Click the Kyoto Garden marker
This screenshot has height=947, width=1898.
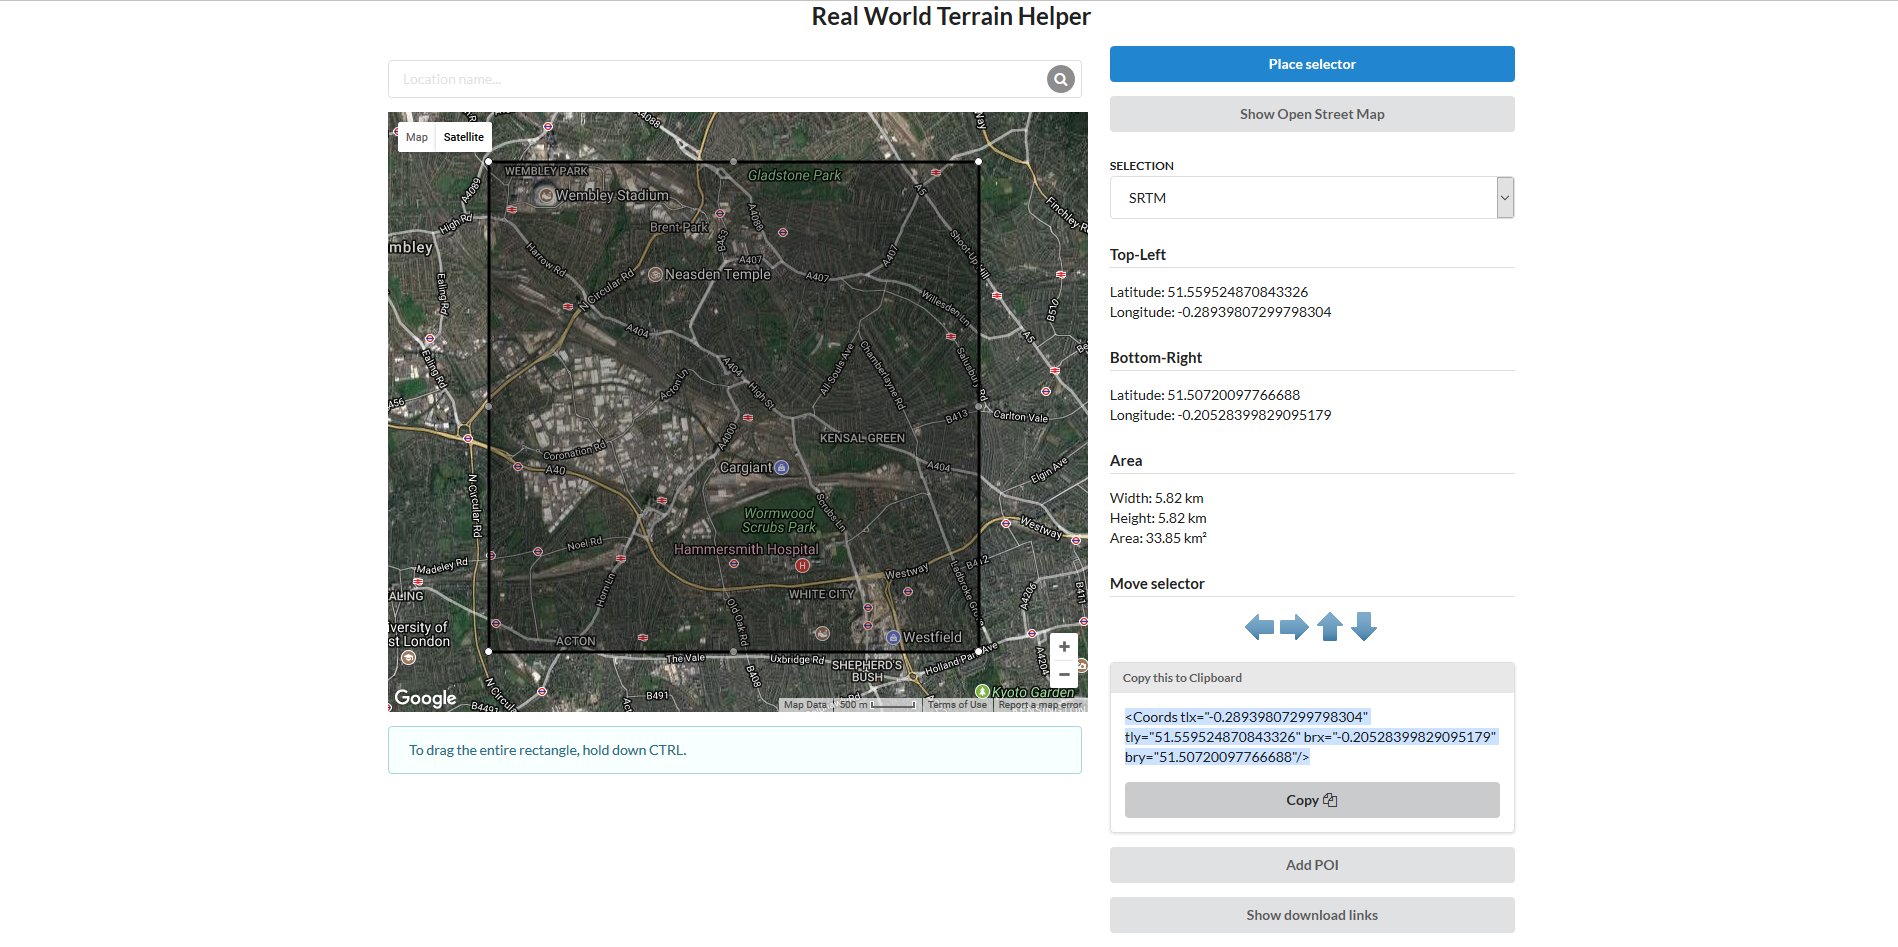pyautogui.click(x=982, y=691)
